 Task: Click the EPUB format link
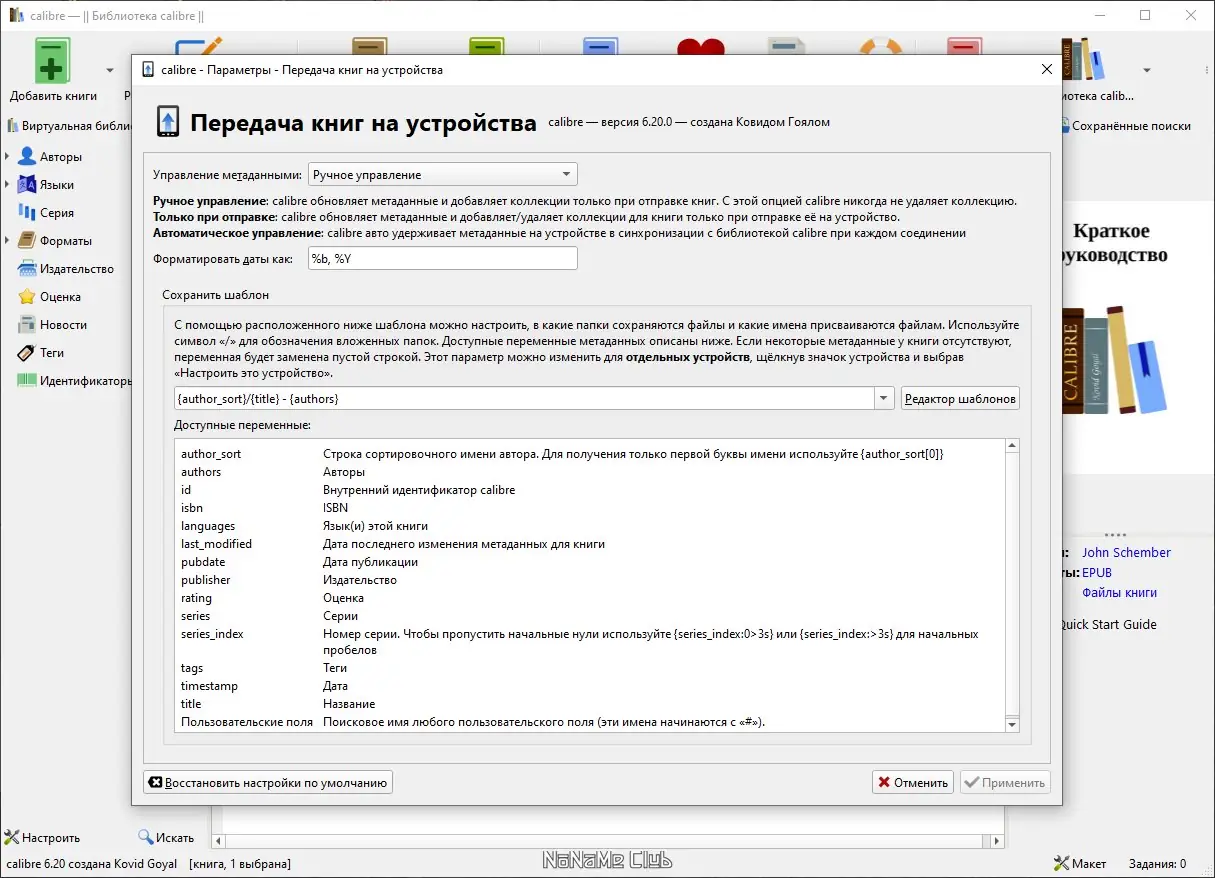tap(1097, 572)
